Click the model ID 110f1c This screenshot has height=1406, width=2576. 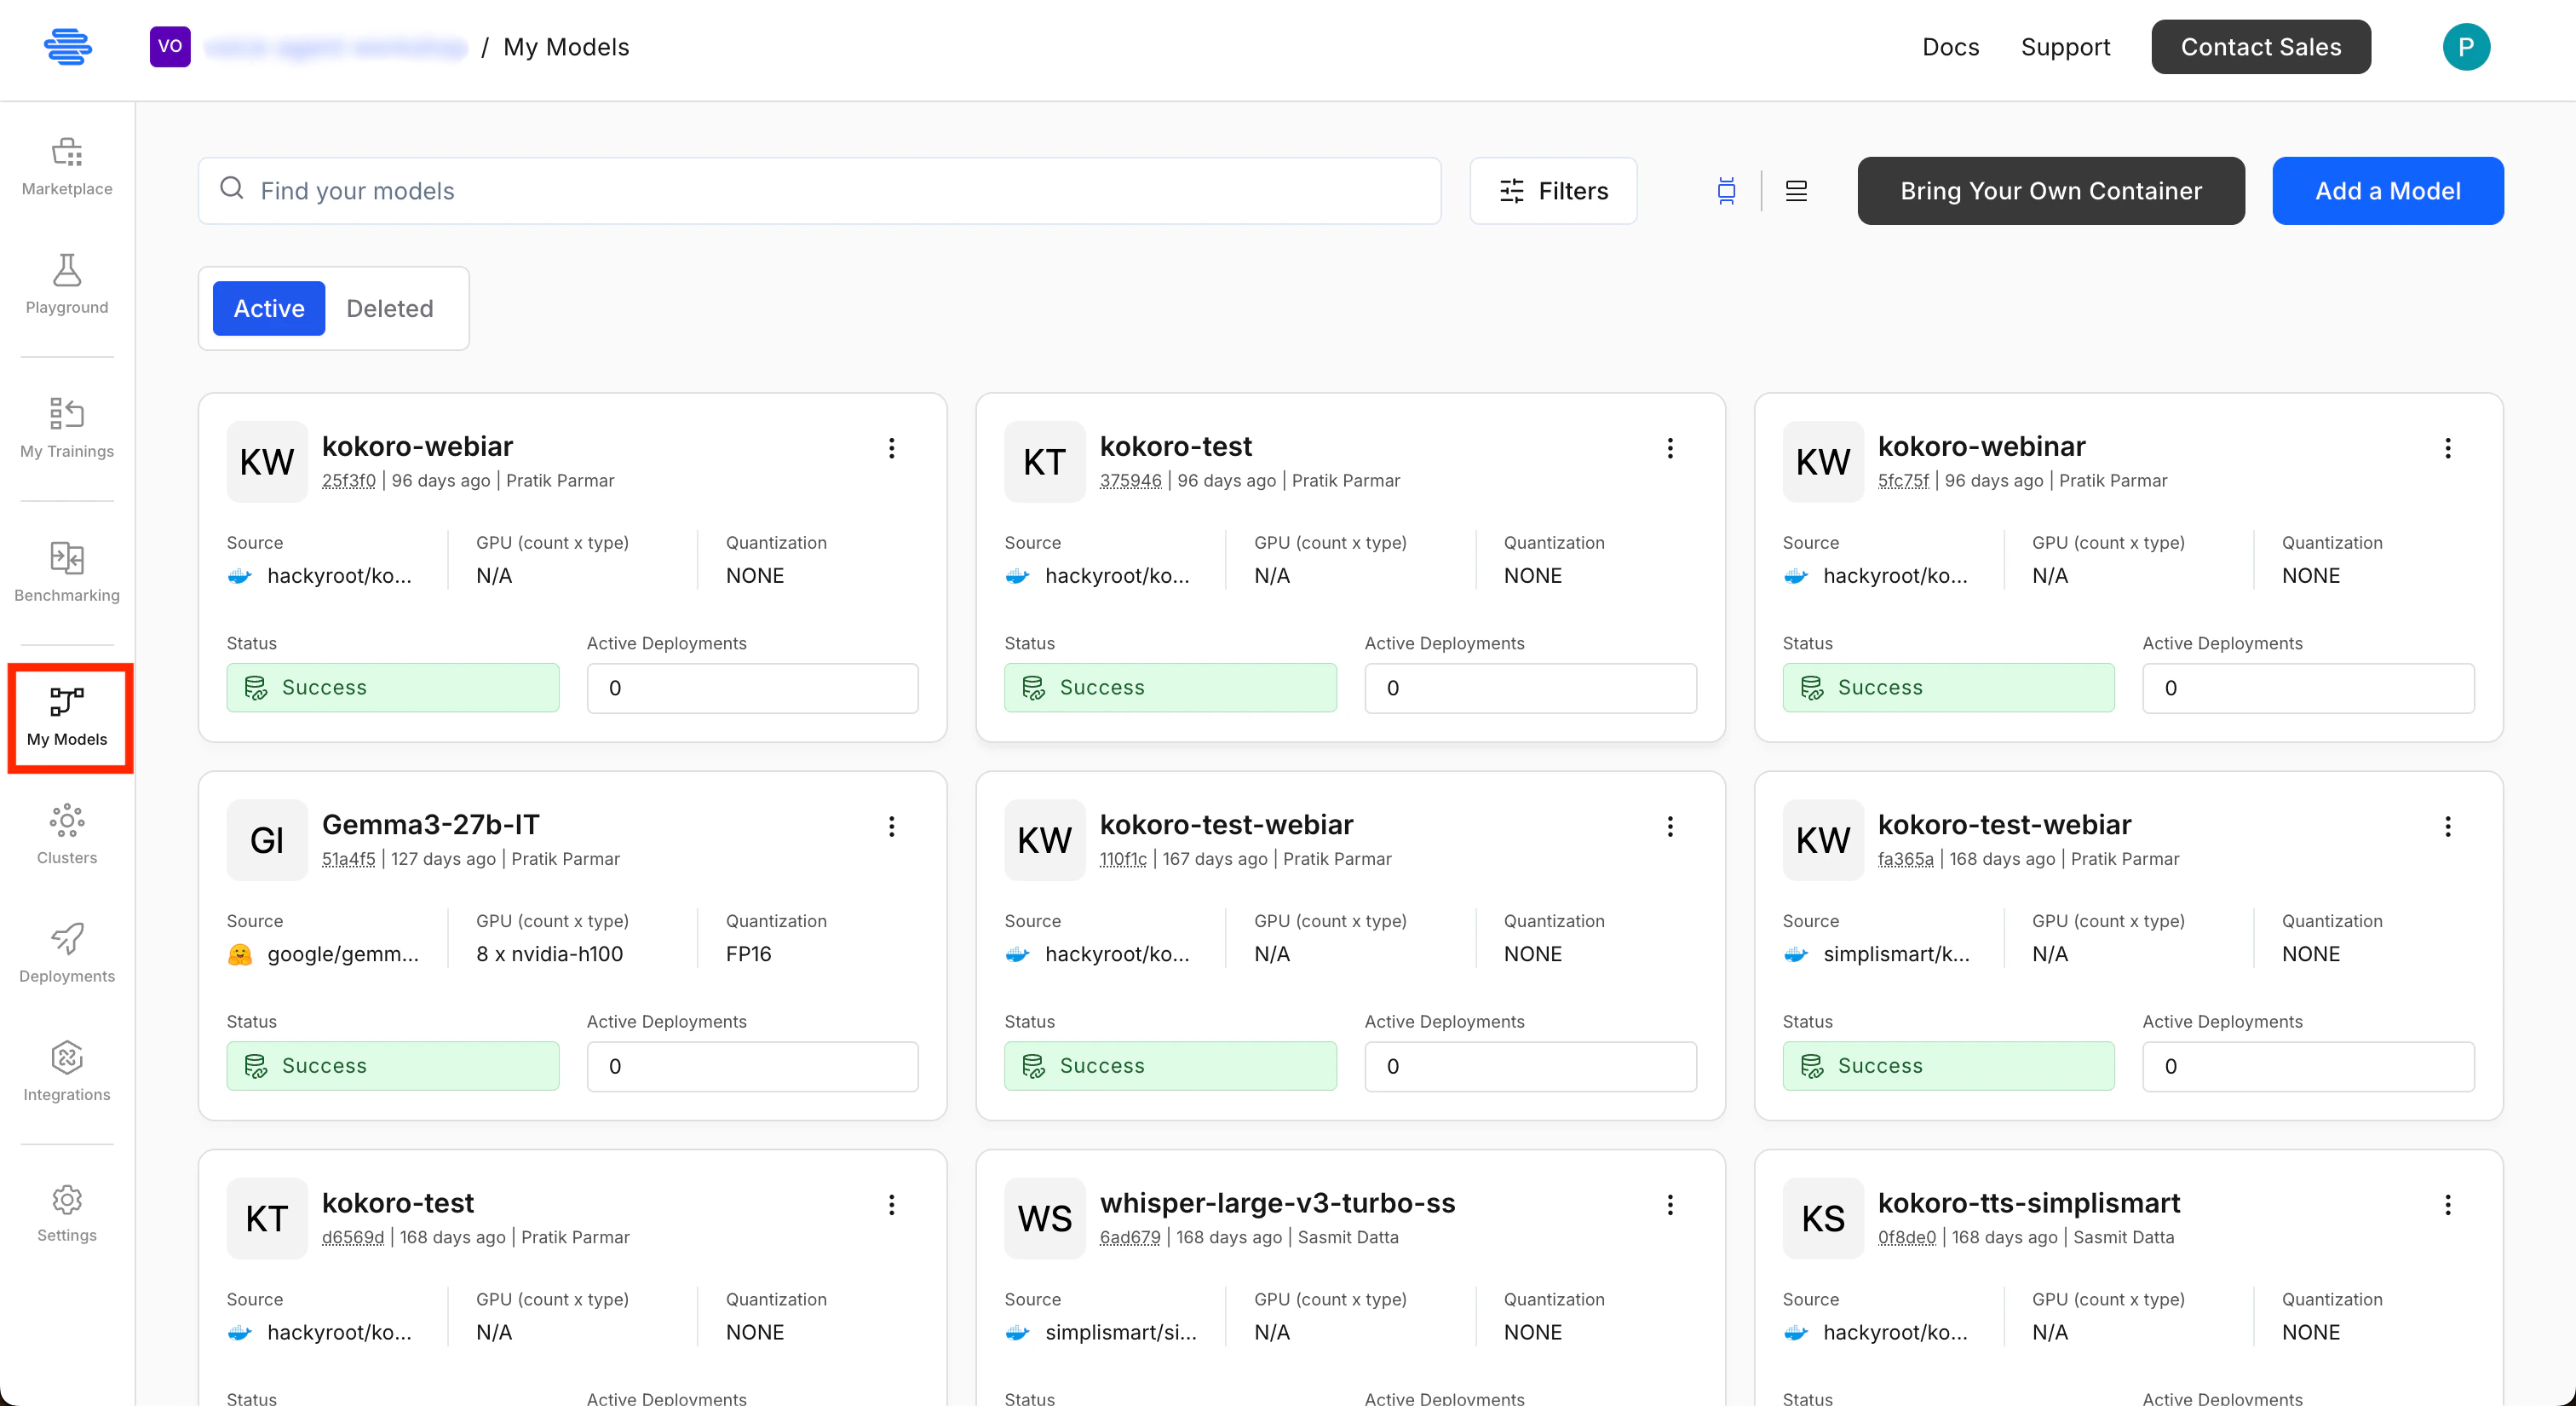pyautogui.click(x=1123, y=859)
